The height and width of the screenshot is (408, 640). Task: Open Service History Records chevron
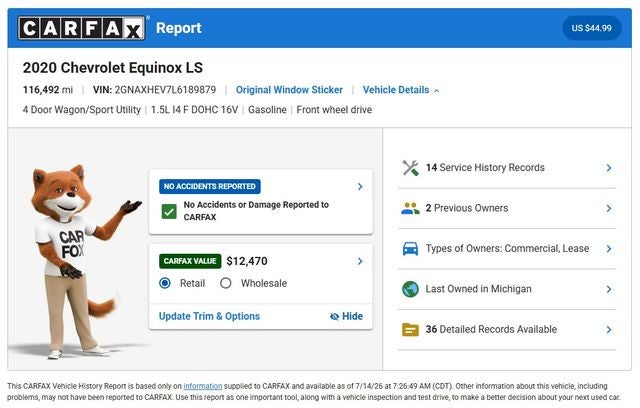609,168
